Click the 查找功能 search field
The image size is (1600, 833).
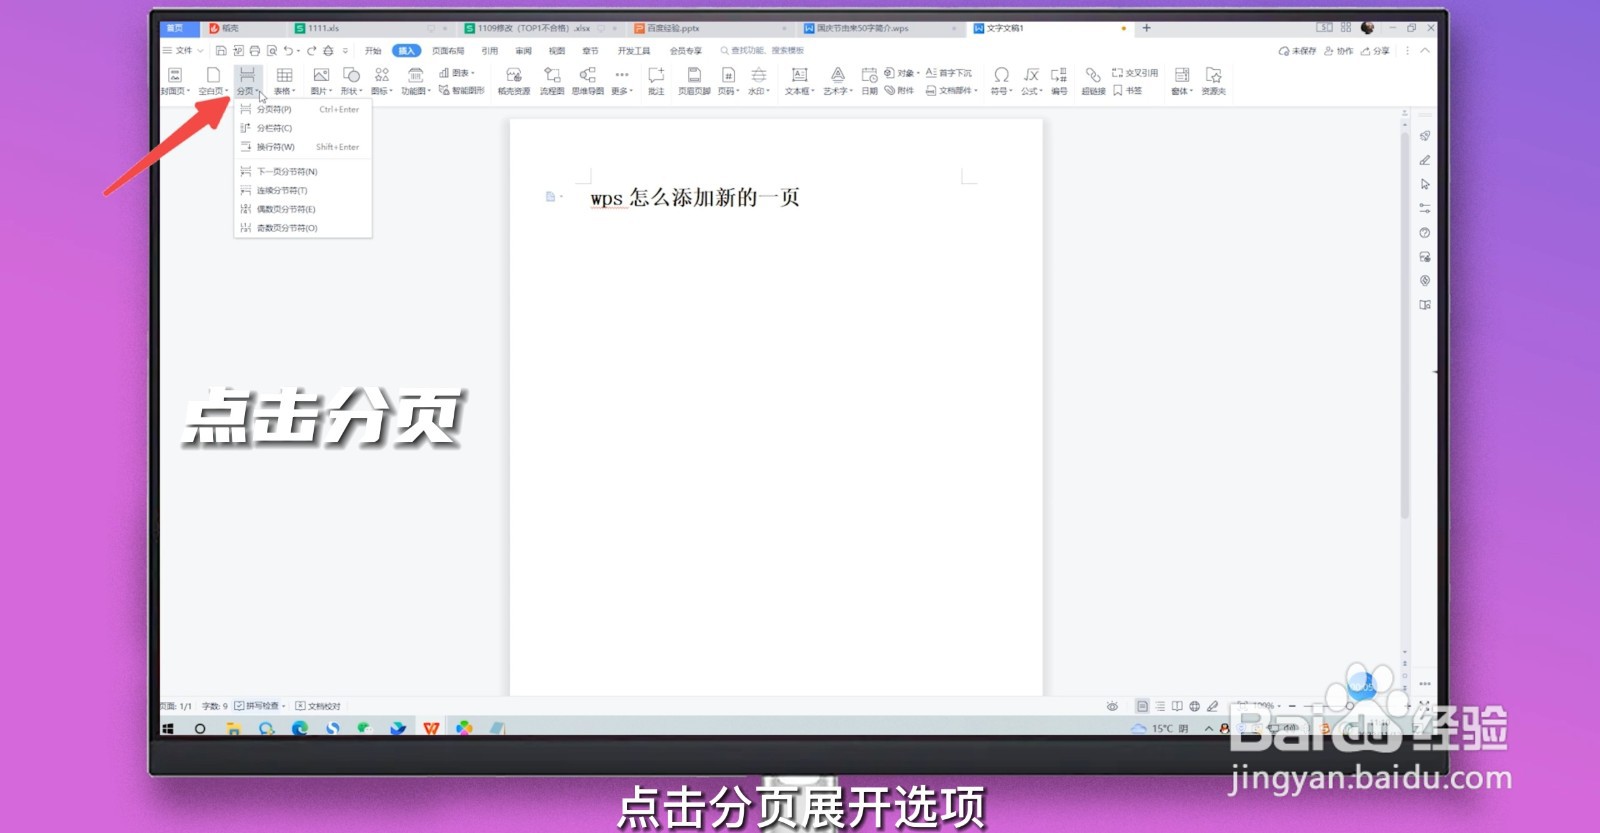tap(762, 50)
